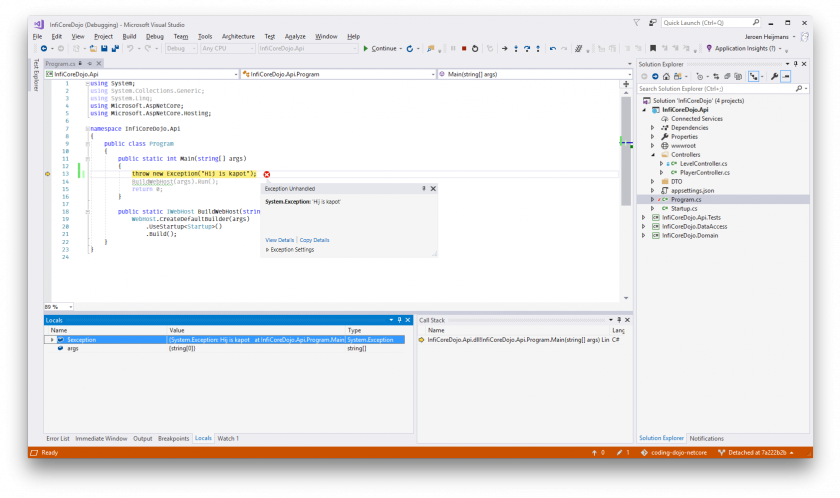Screen dimensions: 840x498
Task: Expand the InfiCoreDojo.Domain project
Action: 643,235
